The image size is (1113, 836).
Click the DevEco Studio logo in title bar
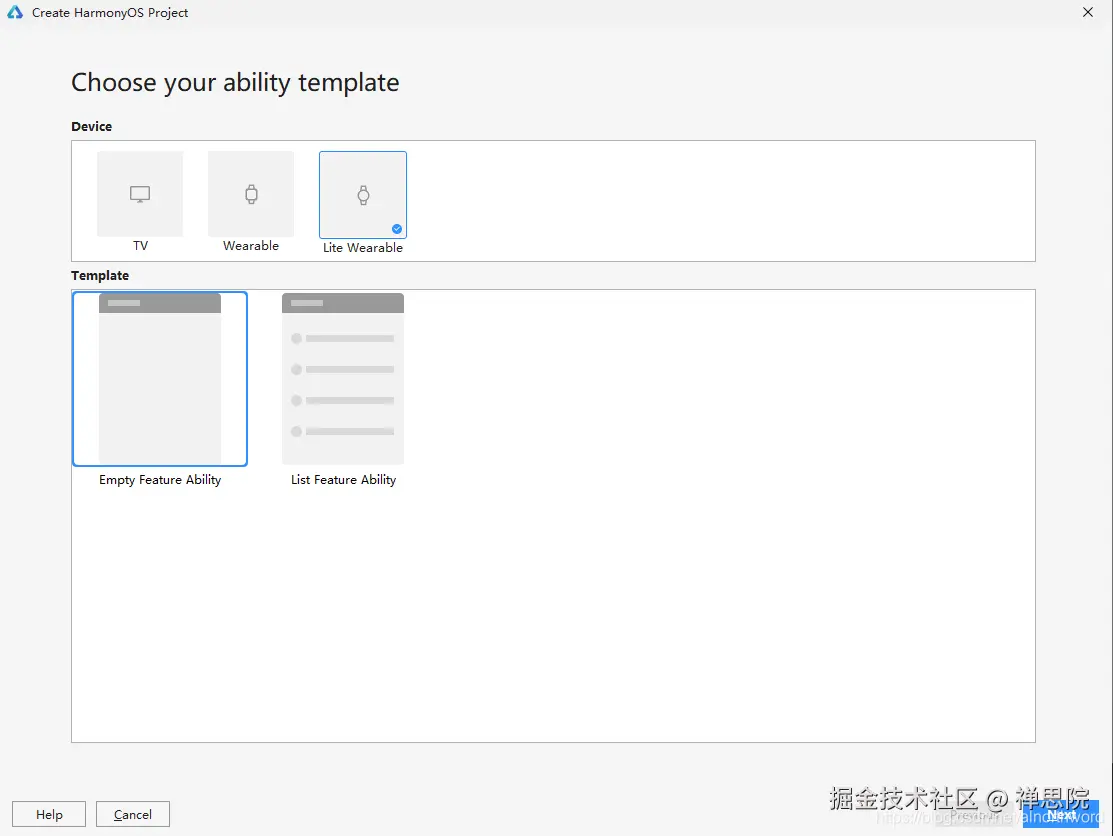pos(15,12)
